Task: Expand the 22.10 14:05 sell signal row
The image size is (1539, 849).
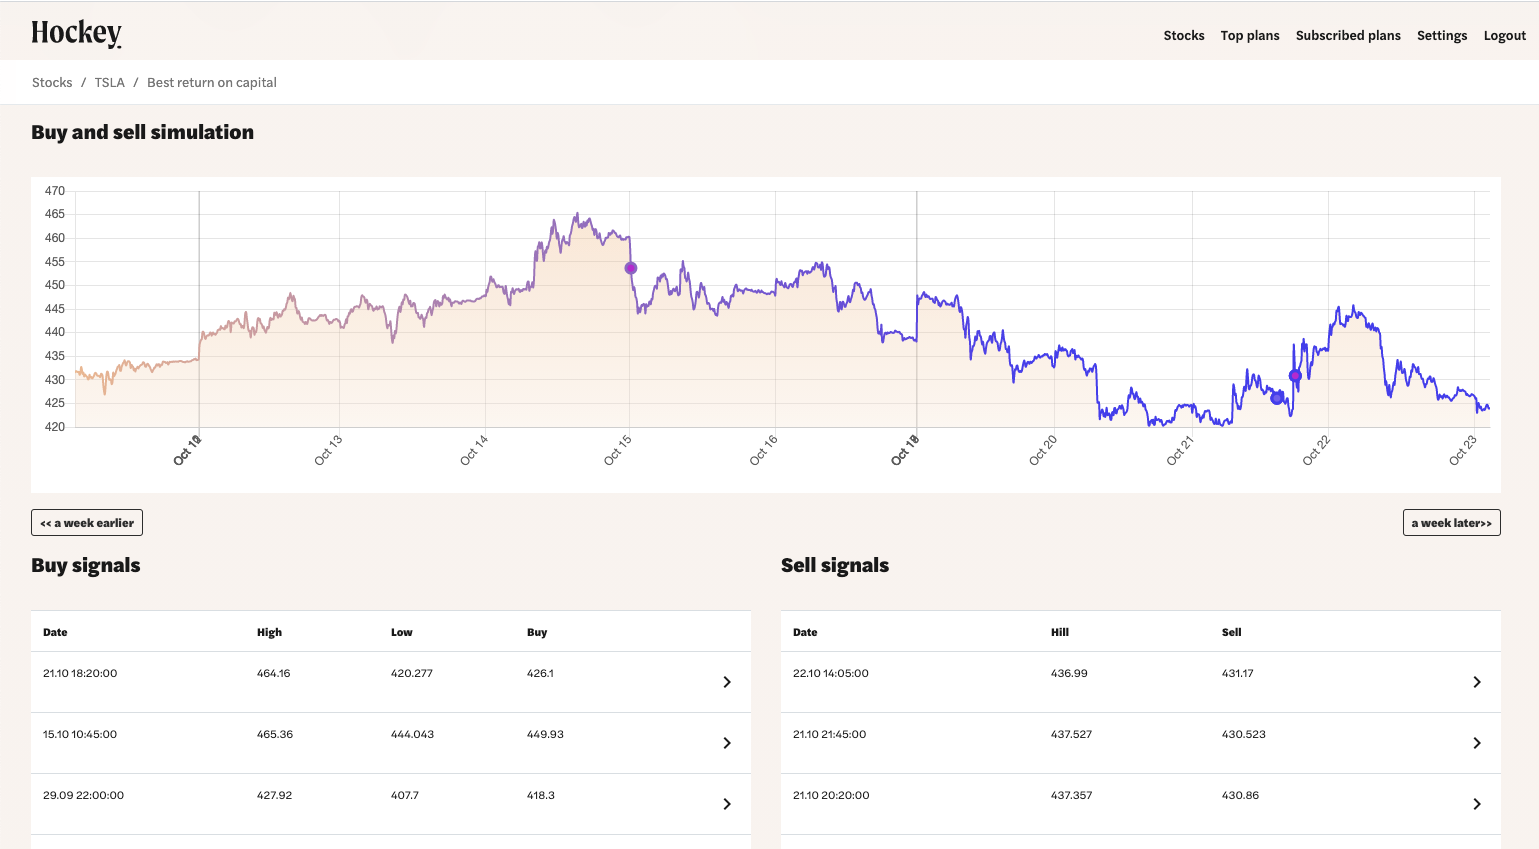Action: 1477,682
